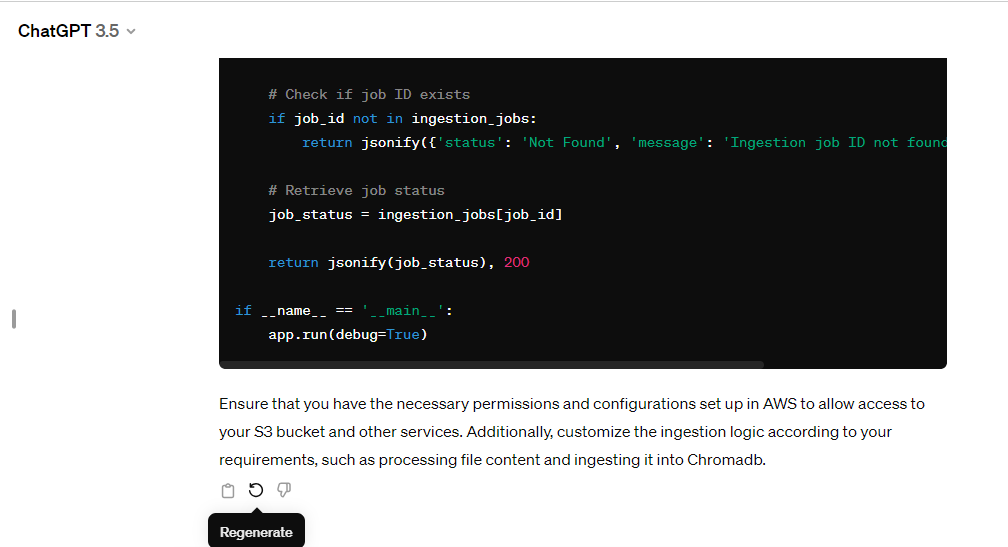This screenshot has width=1008, height=547.
Task: Click the 'job_status = ingestion_jobs[job_id]' line
Action: tap(415, 215)
